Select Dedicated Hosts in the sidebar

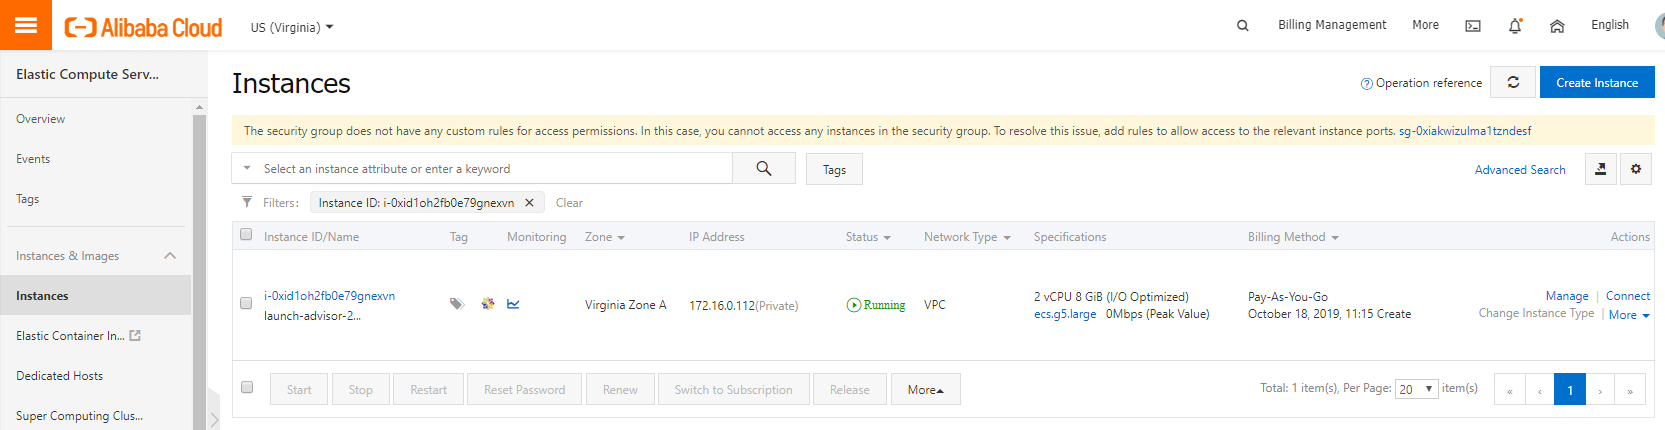pos(60,376)
